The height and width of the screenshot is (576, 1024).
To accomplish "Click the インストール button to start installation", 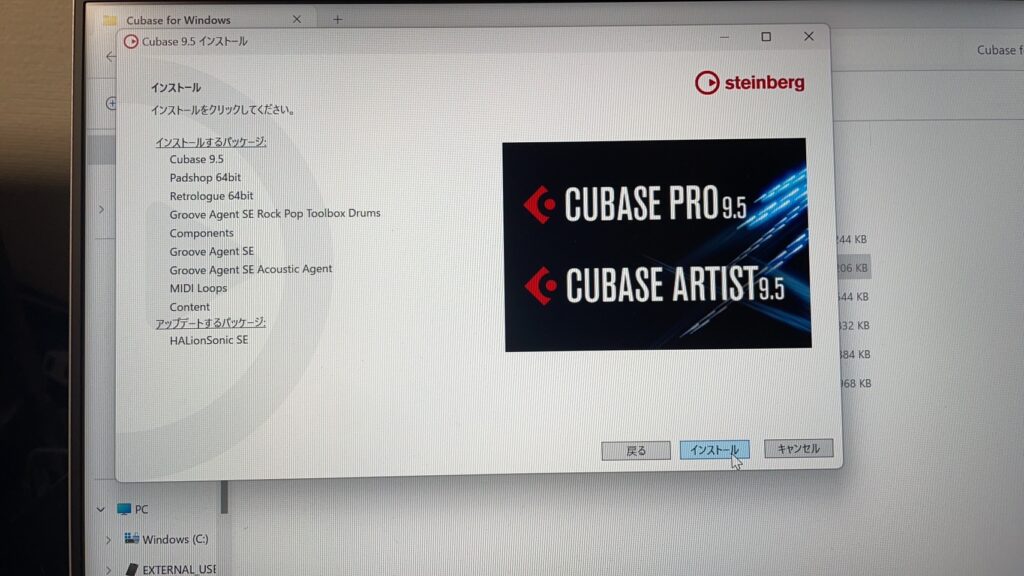I will (x=714, y=450).
